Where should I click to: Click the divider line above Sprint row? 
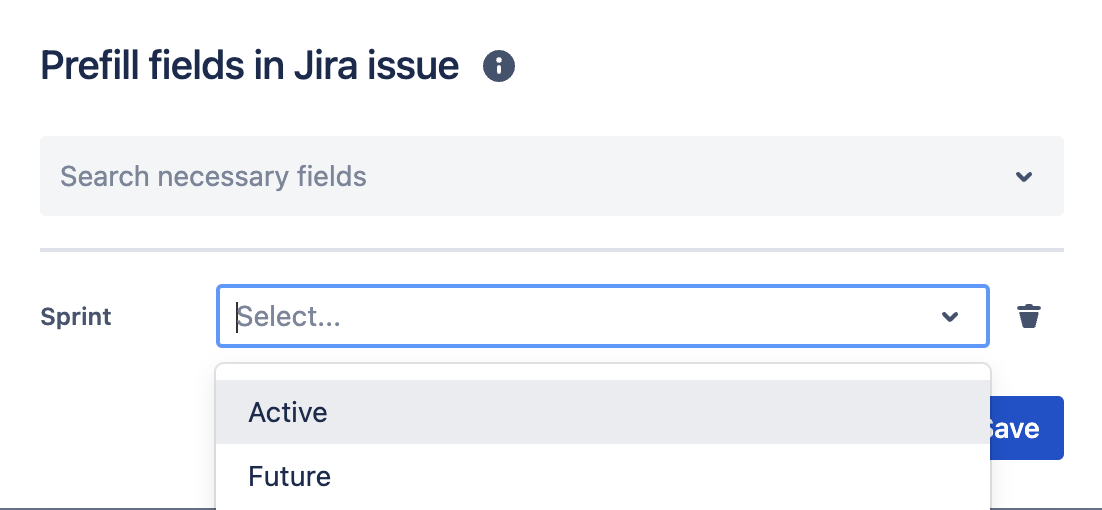click(x=551, y=249)
